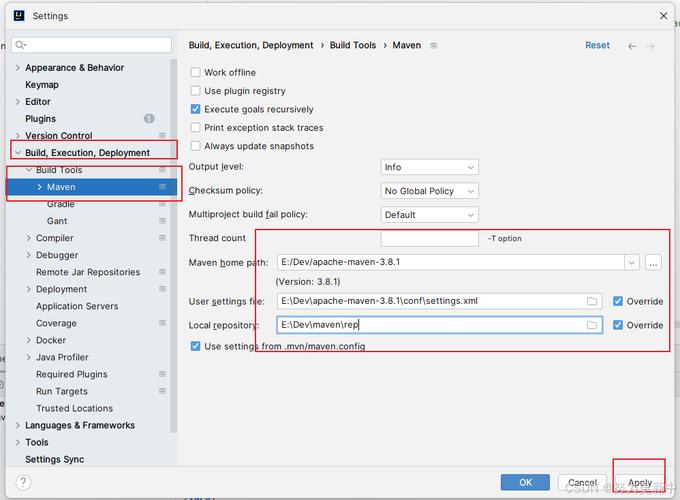Click project-level icon beside Coverage
The image size is (680, 500).
point(162,323)
